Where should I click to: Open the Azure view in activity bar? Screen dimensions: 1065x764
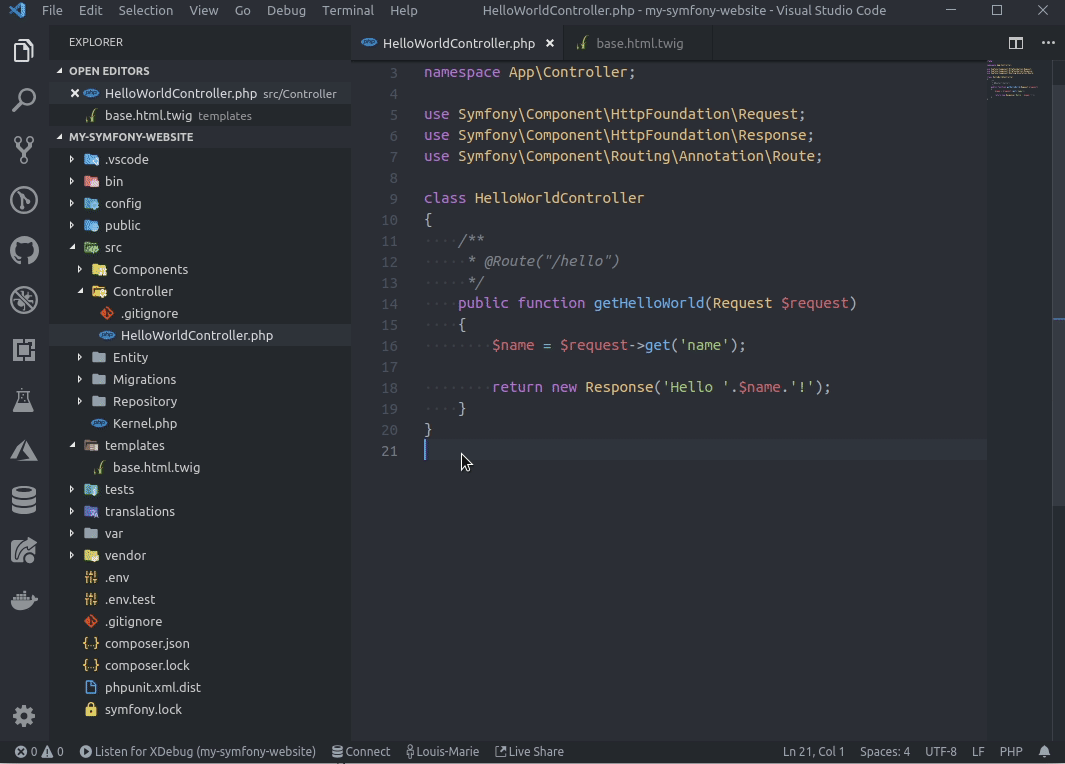tap(24, 451)
